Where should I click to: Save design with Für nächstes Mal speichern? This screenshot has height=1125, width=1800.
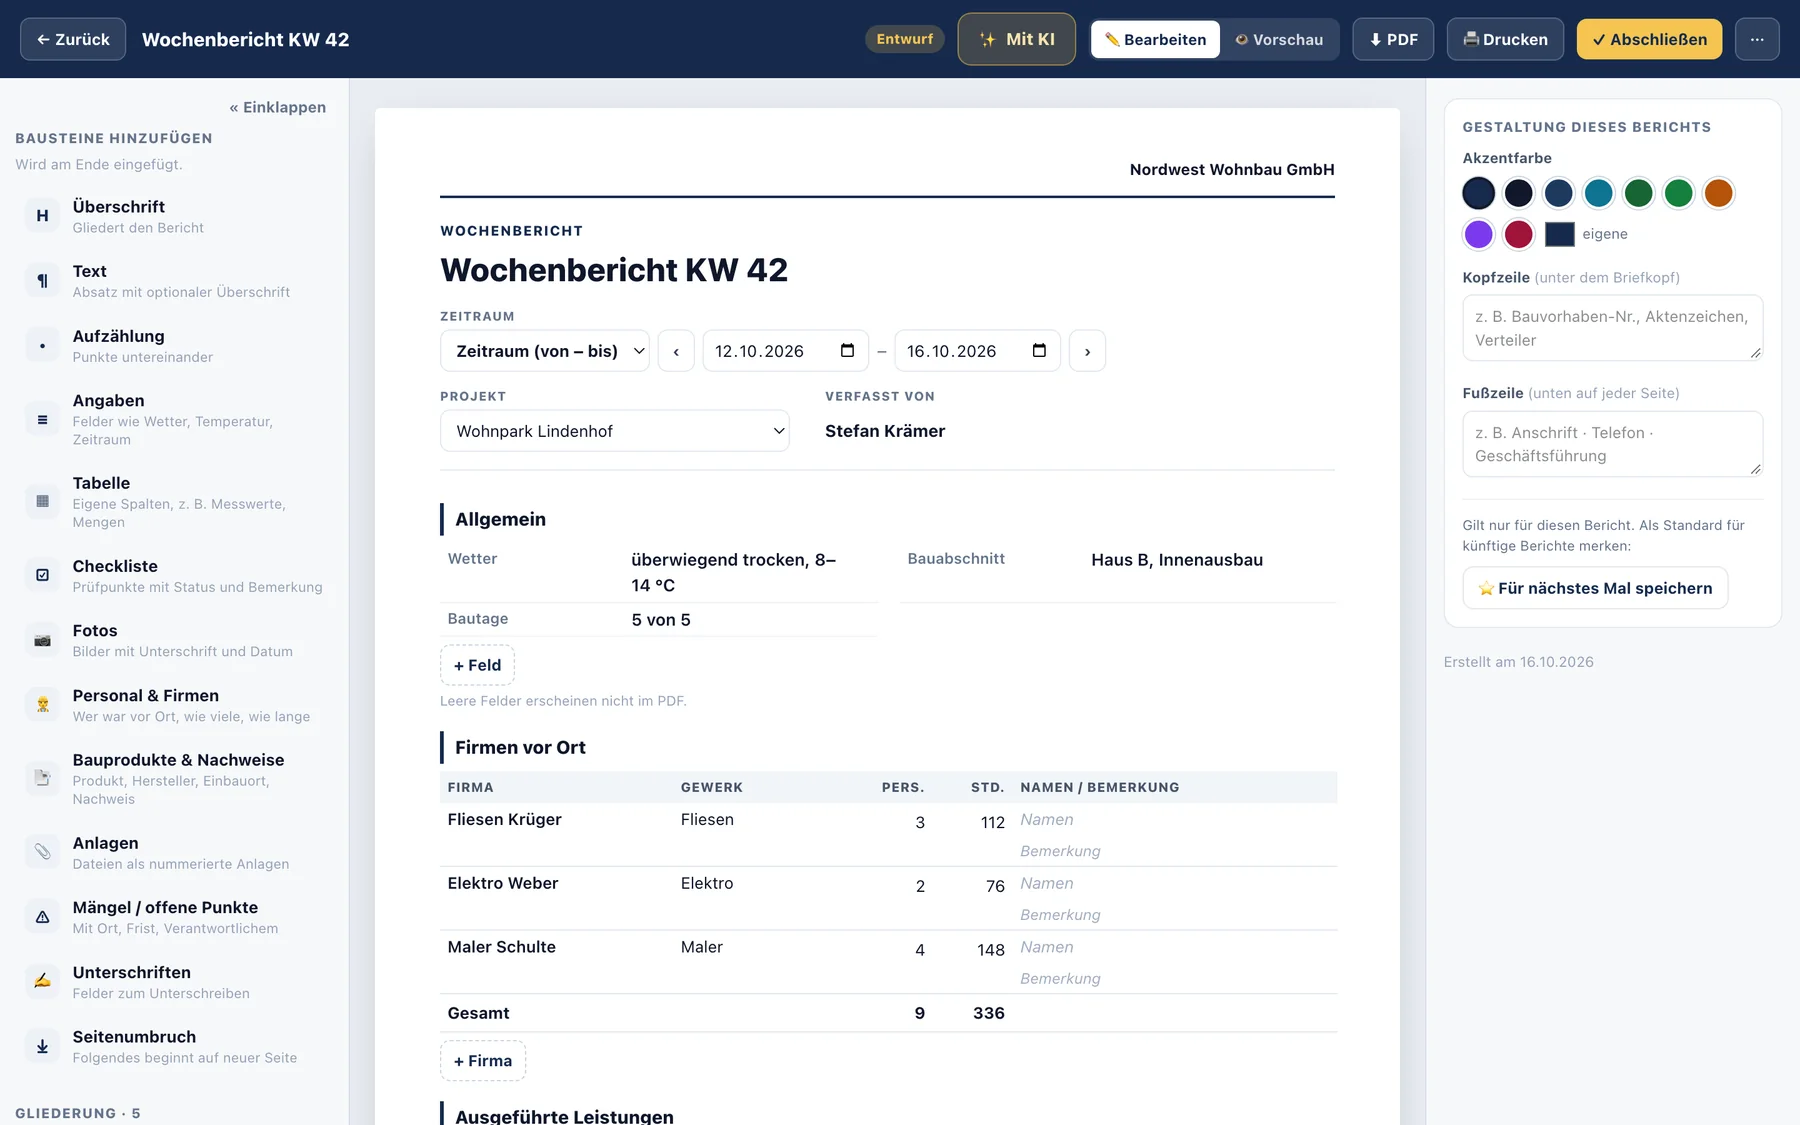pyautogui.click(x=1595, y=588)
